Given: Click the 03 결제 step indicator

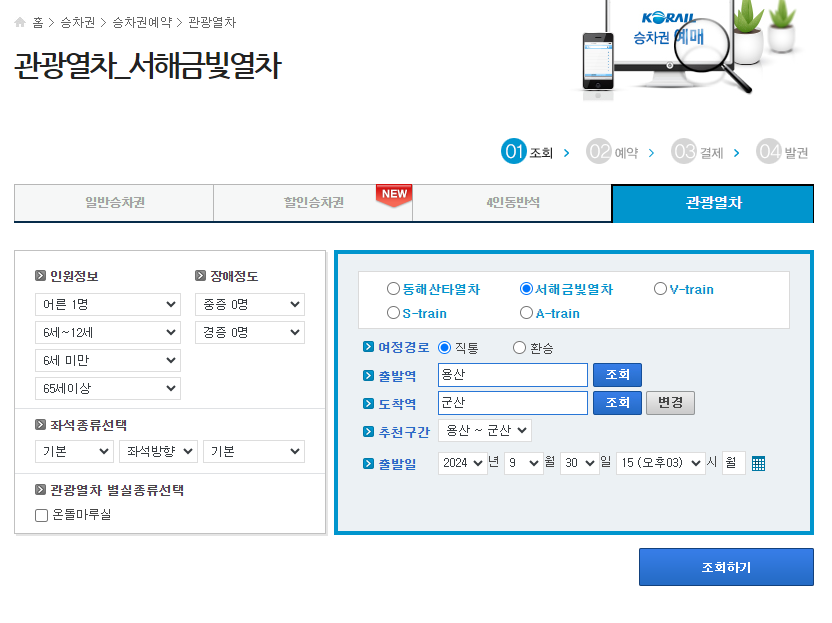Looking at the screenshot, I should point(697,152).
